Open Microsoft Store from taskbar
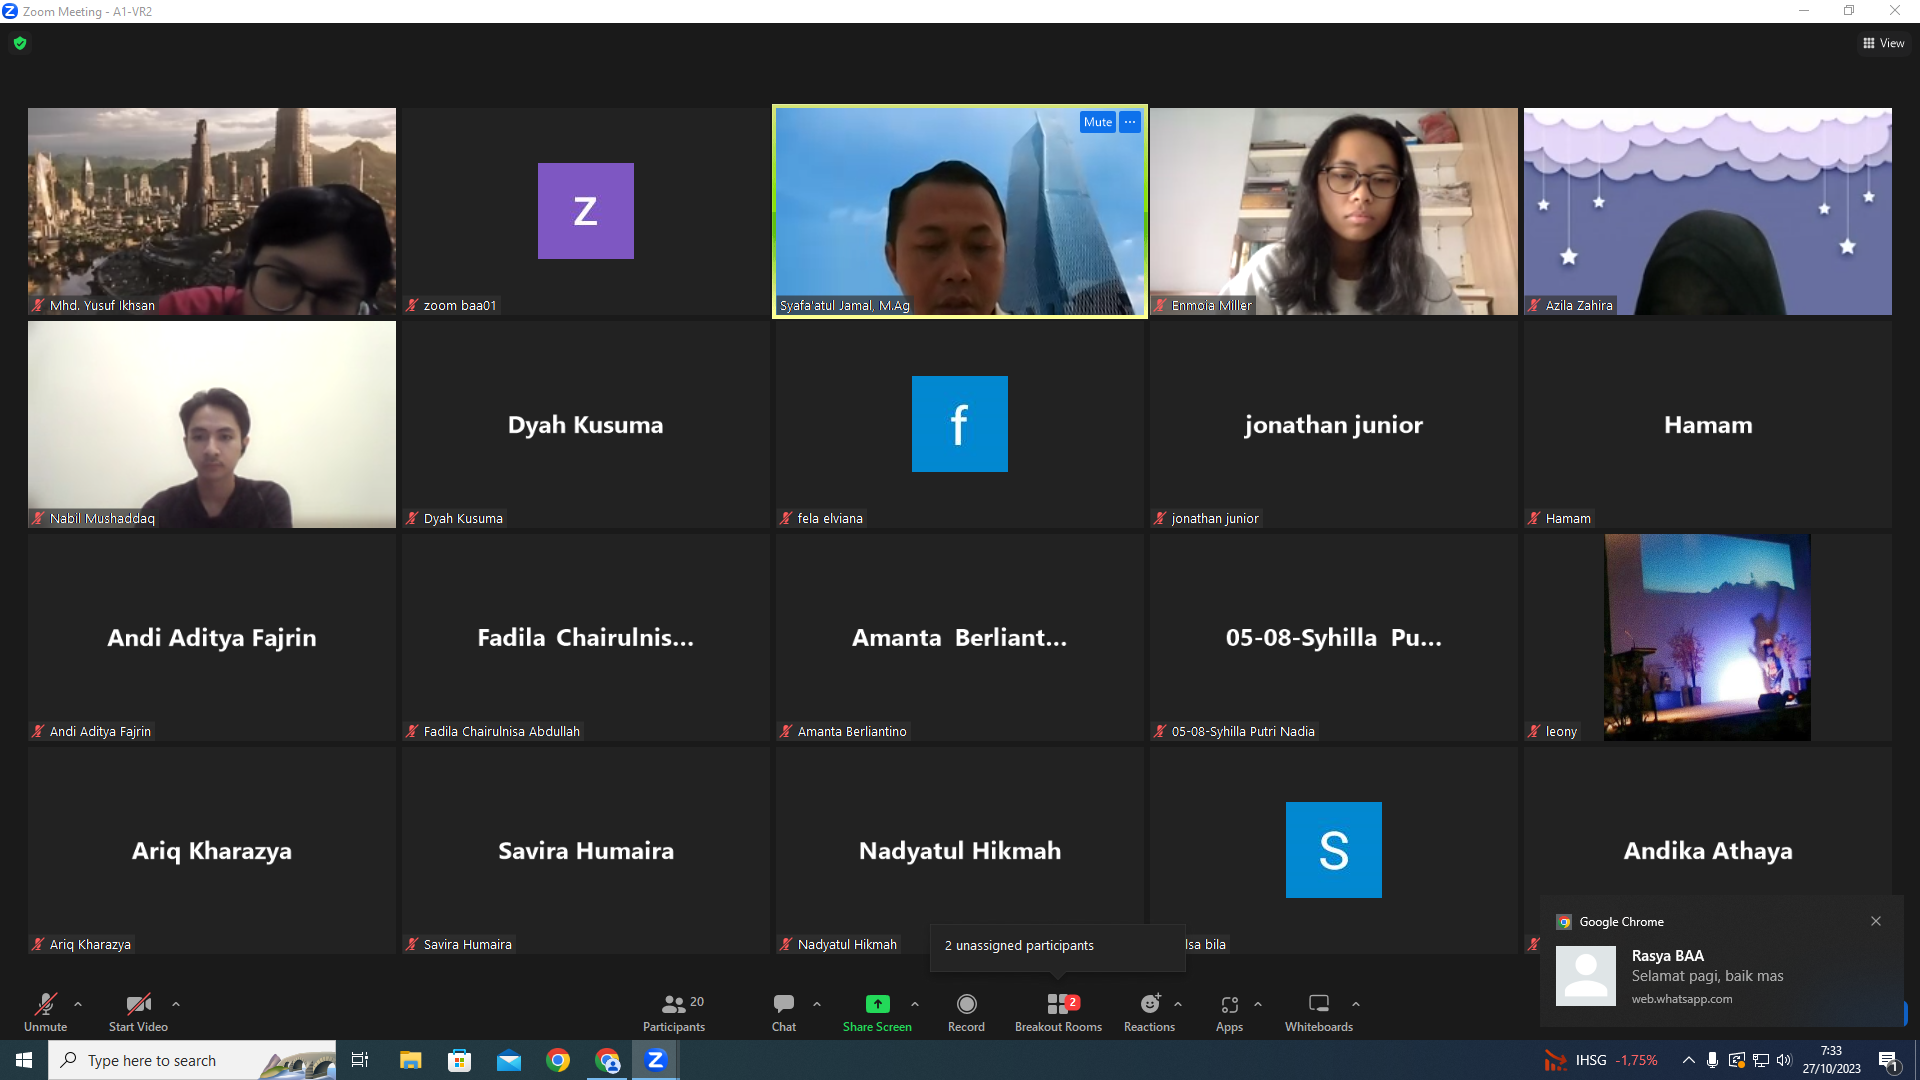1920x1080 pixels. [459, 1060]
